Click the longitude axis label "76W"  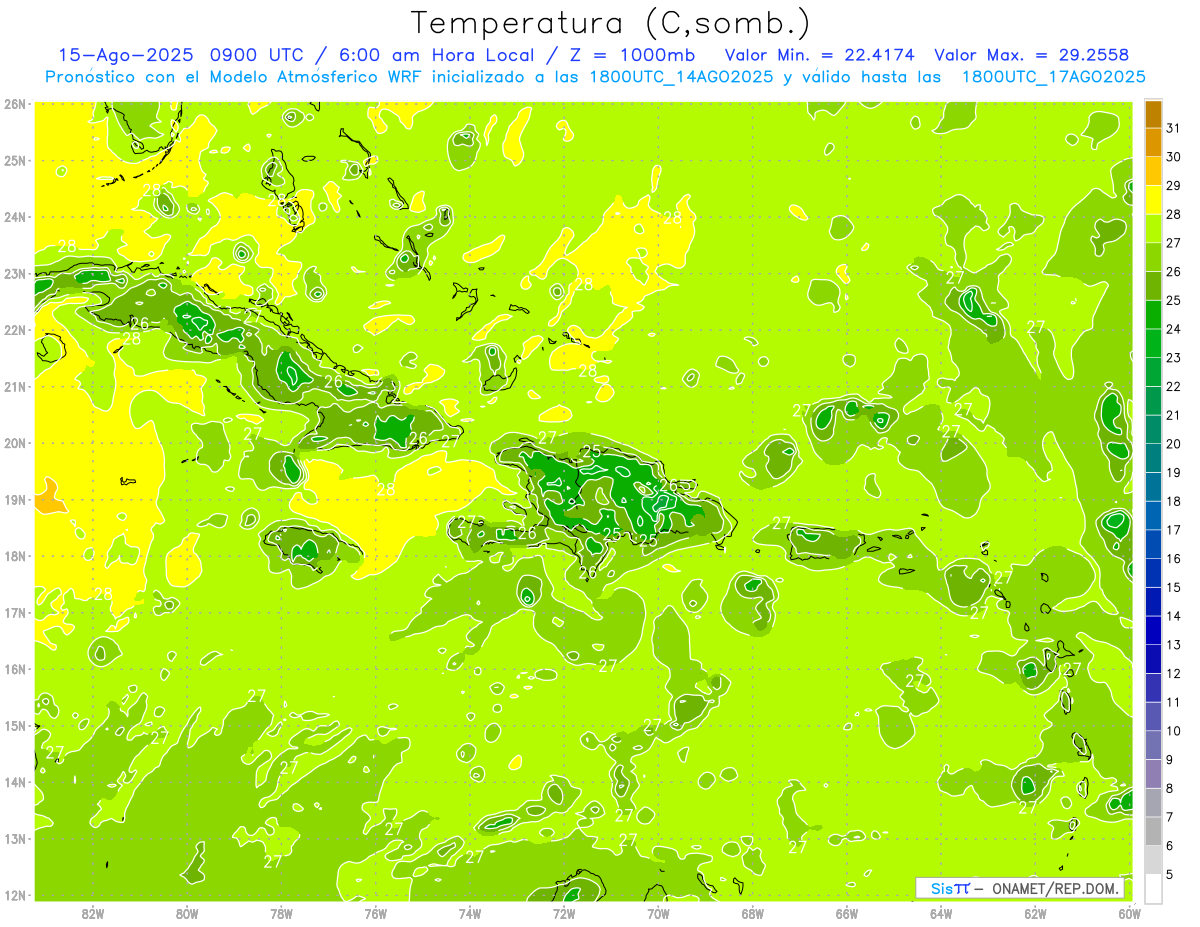(376, 913)
